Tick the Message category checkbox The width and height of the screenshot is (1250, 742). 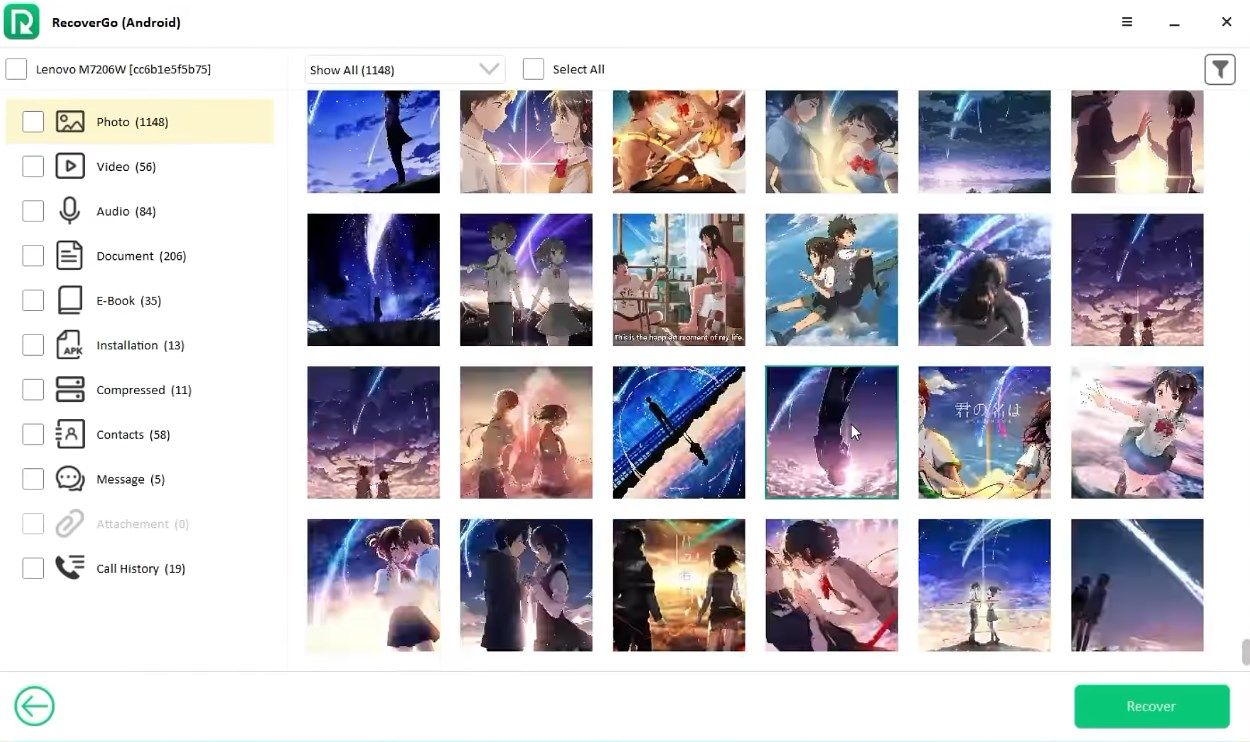[33, 479]
